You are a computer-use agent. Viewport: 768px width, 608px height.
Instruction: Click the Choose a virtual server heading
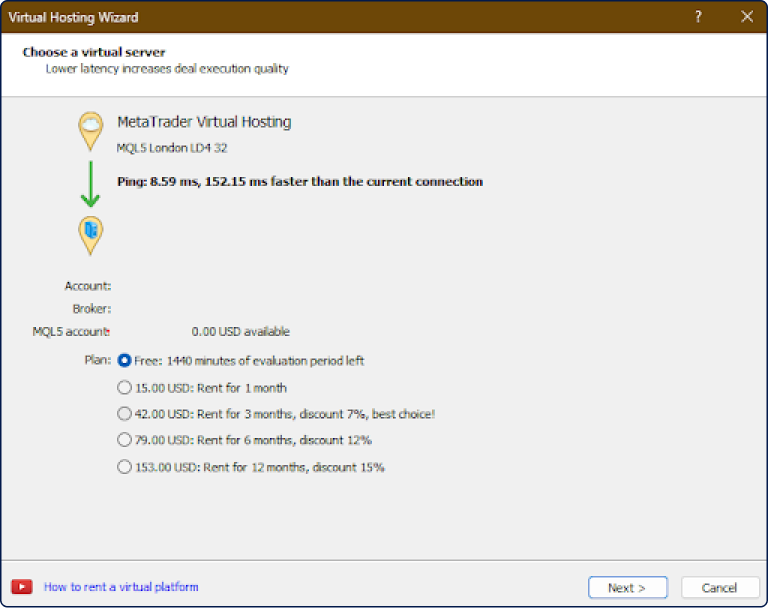[x=94, y=52]
